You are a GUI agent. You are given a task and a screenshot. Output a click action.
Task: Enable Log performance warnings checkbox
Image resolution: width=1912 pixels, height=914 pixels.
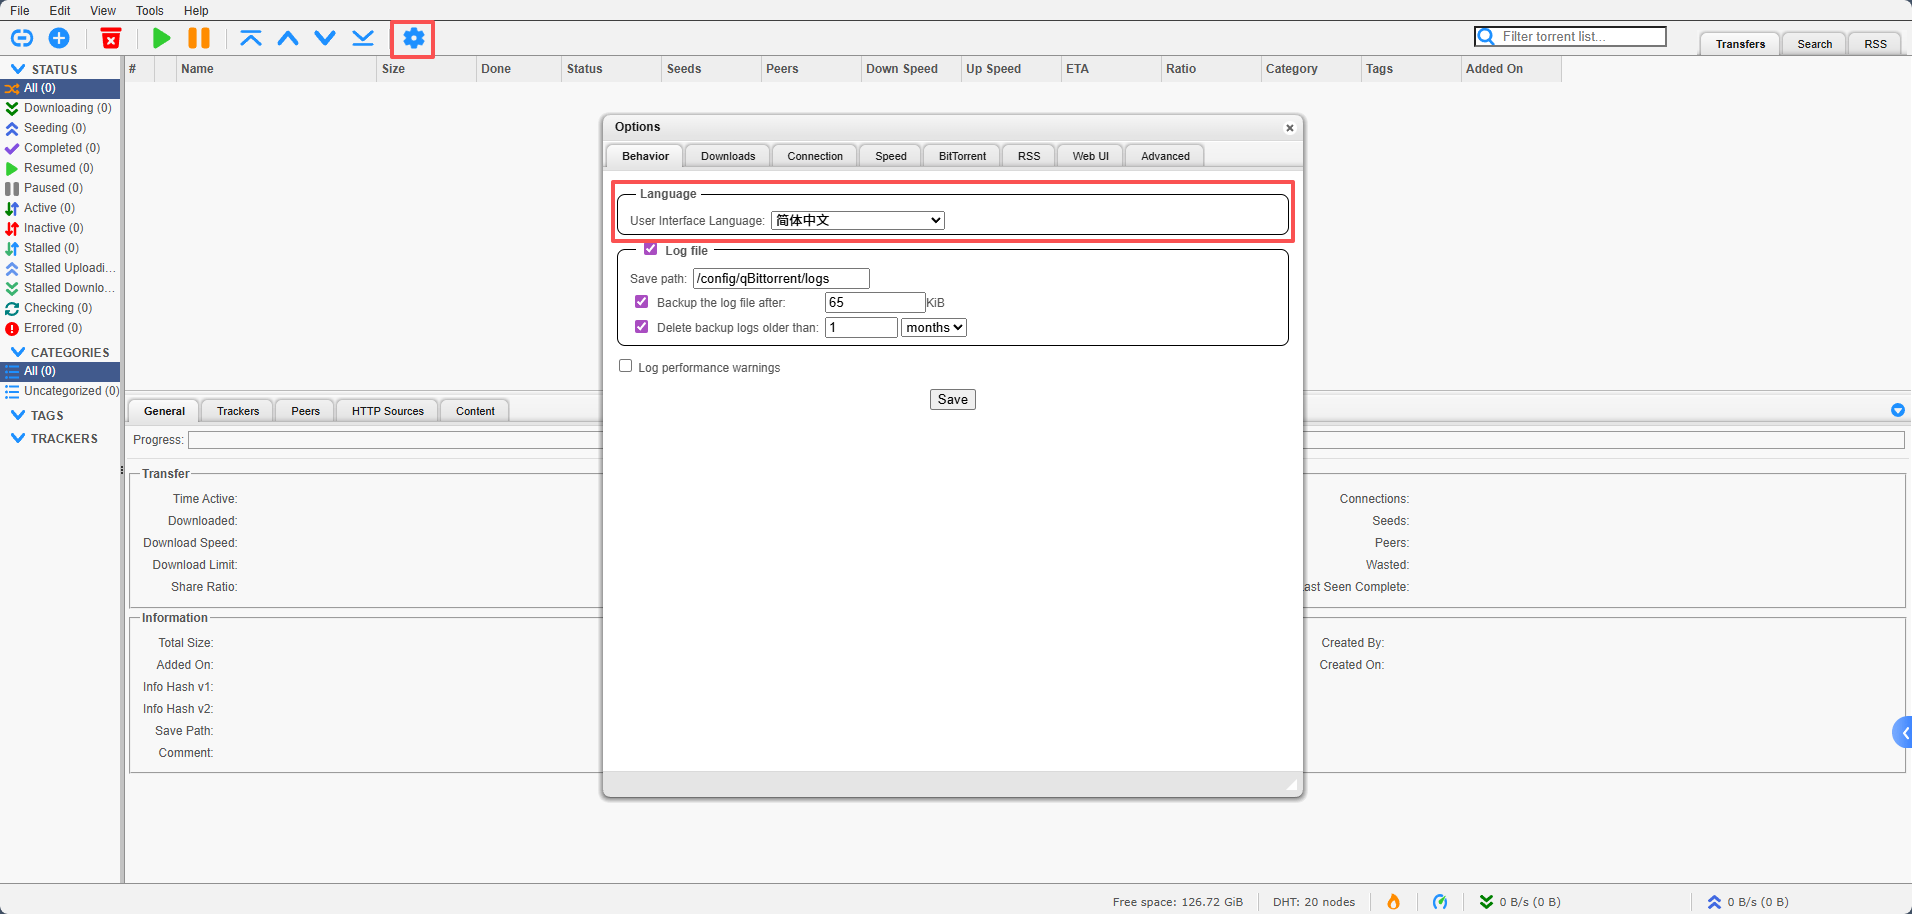626,366
